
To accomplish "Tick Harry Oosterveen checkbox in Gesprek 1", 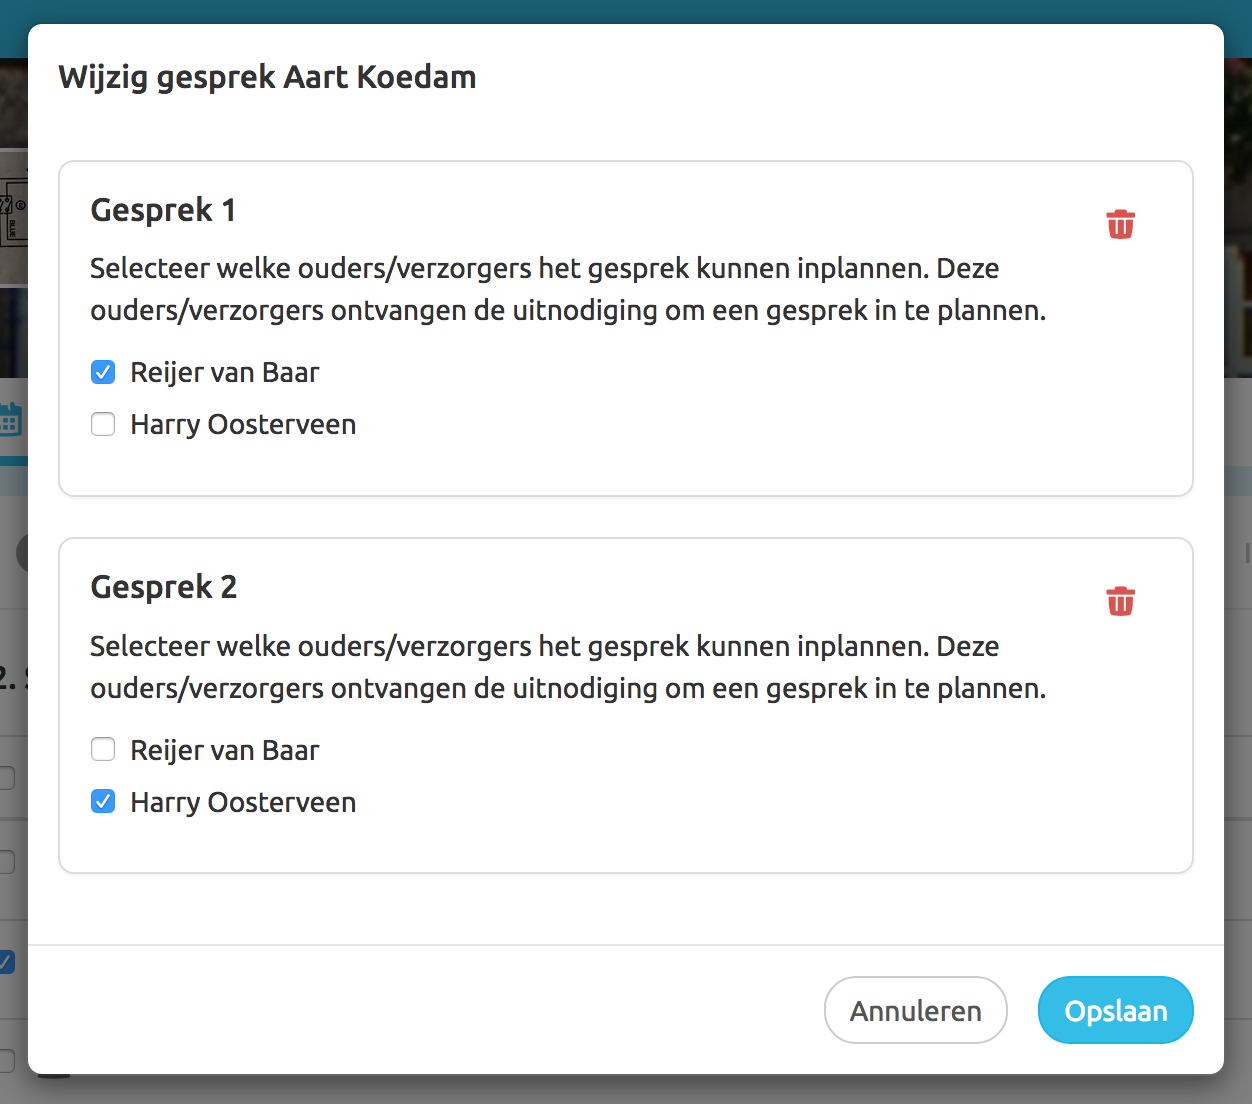I will (103, 424).
